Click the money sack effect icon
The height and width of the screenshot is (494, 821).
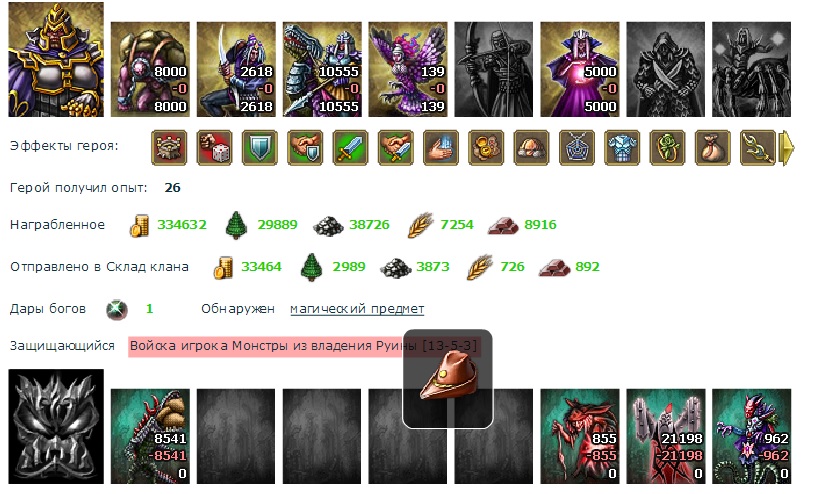click(x=712, y=148)
